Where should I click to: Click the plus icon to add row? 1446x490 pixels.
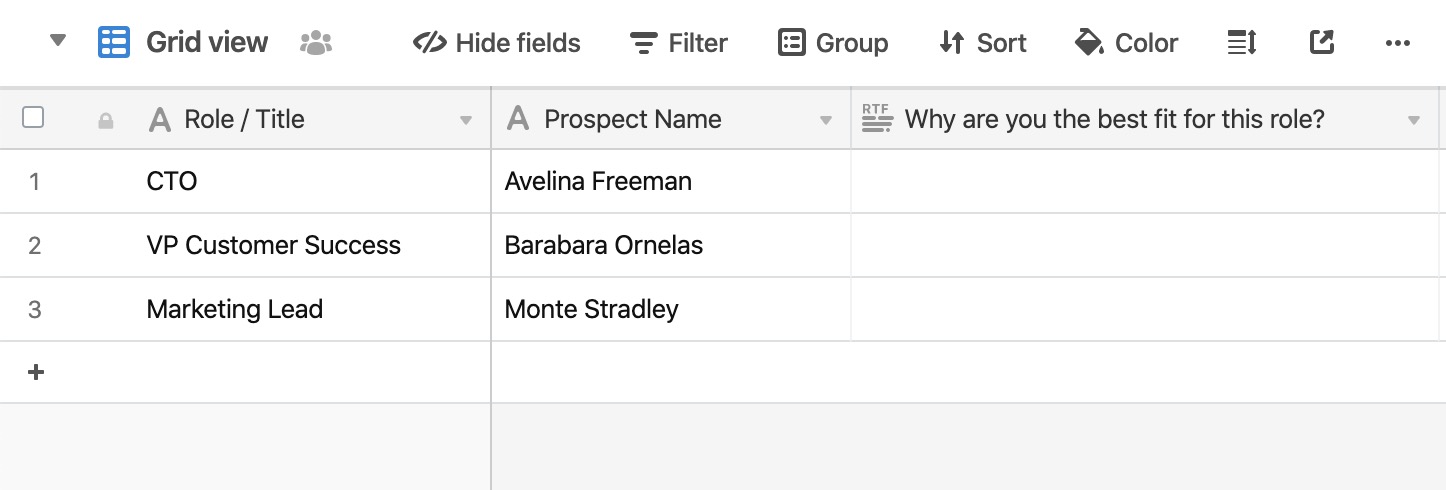(36, 372)
